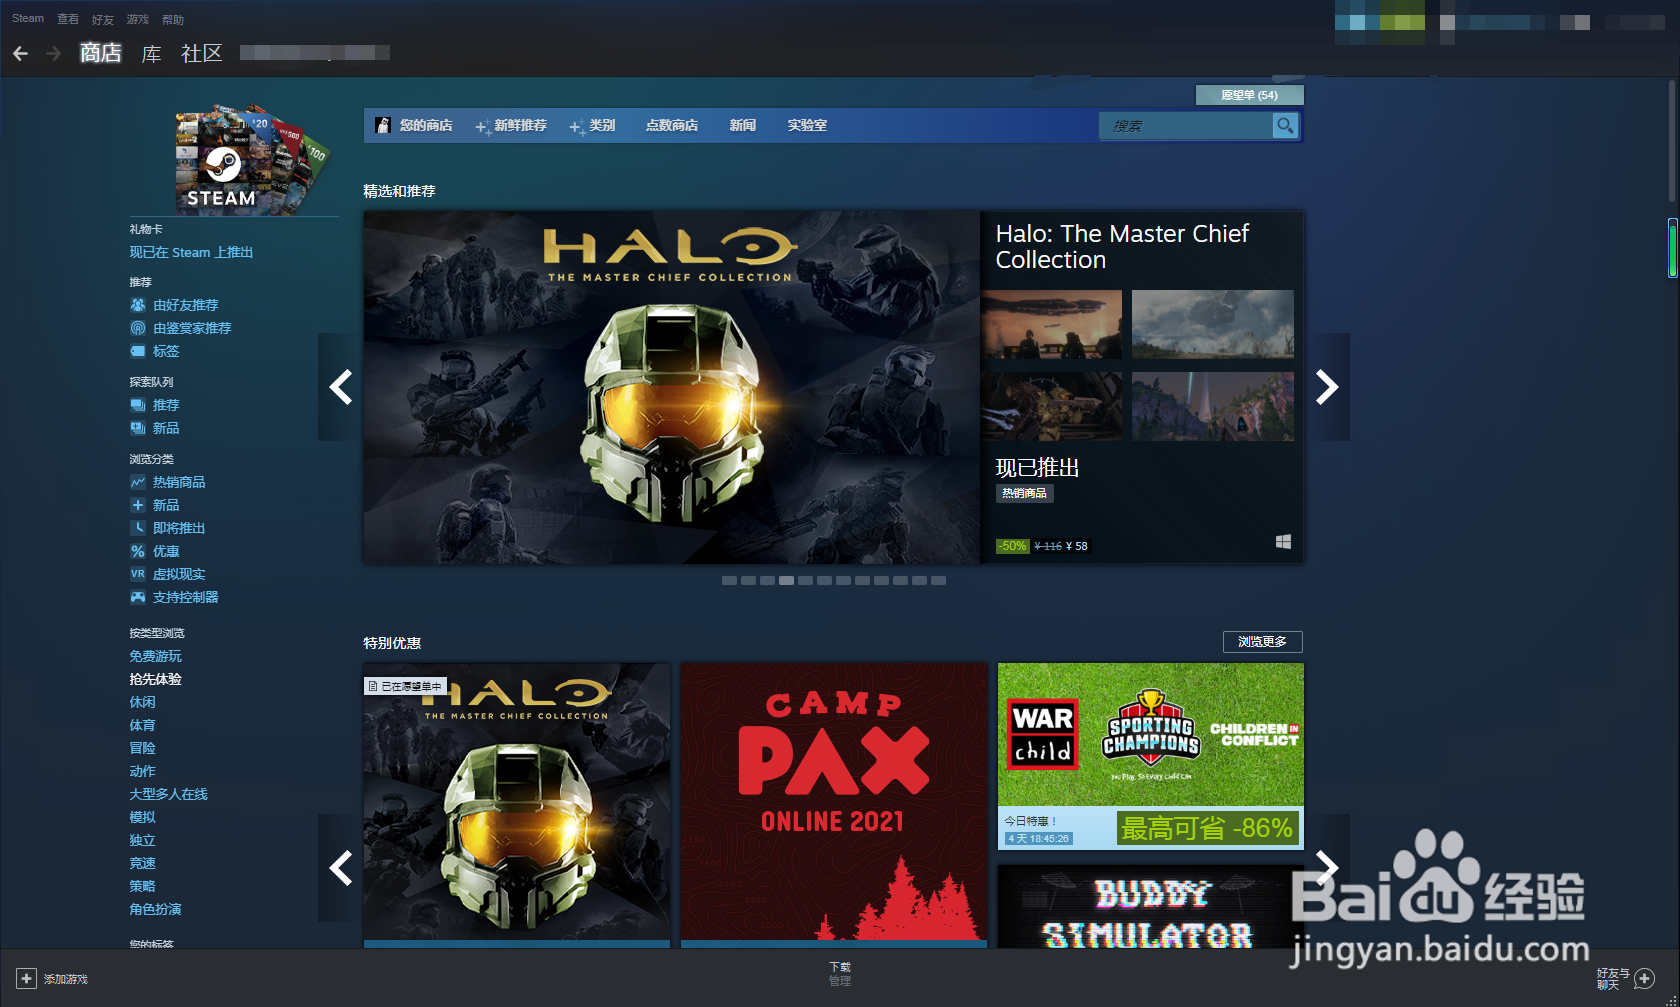Open the 类别 dropdown
Image resolution: width=1680 pixels, height=1007 pixels.
tap(592, 125)
